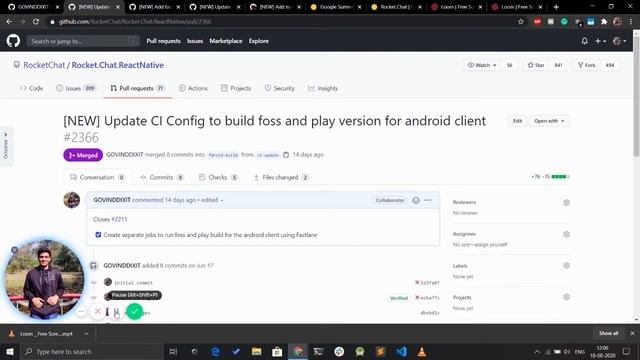Open the repository Pull requests tab
This screenshot has width=640, height=360.
tap(138, 88)
